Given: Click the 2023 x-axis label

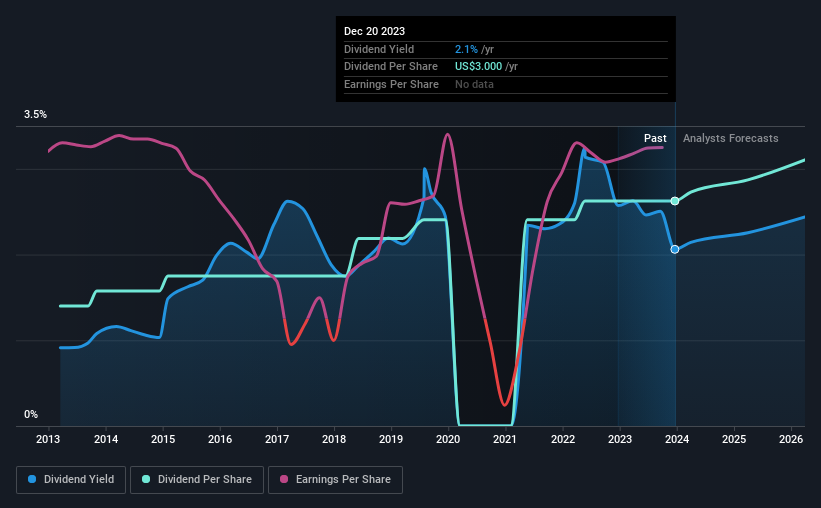Looking at the screenshot, I should tap(620, 439).
